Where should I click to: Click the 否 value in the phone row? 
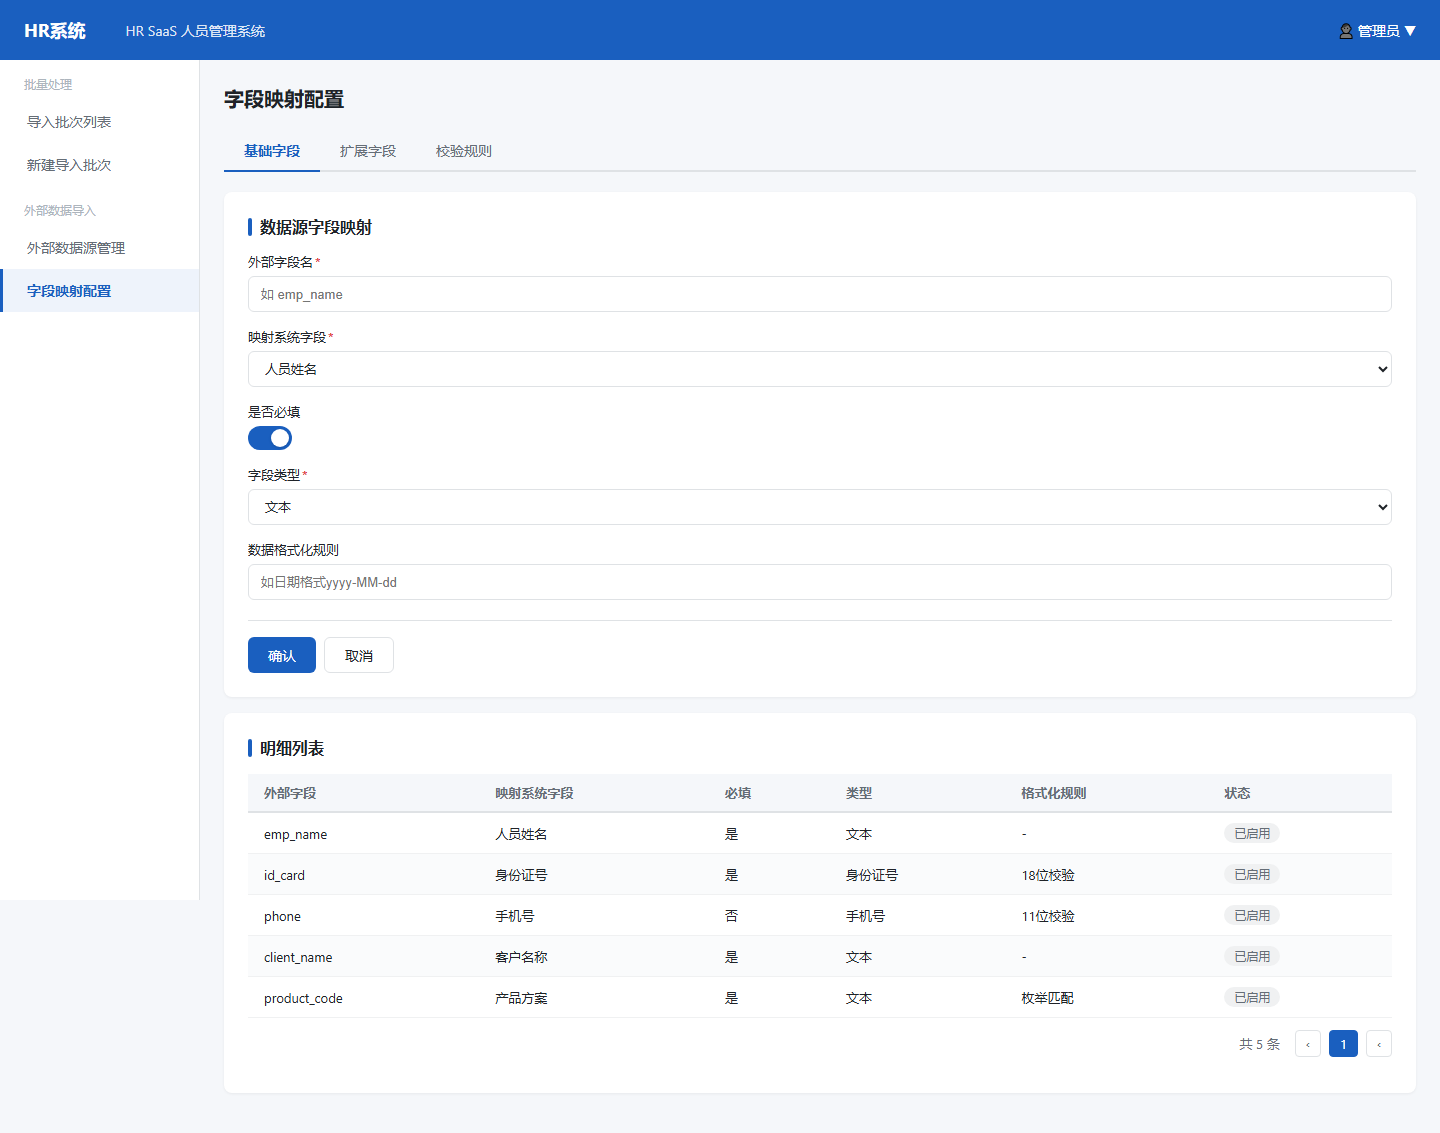(x=732, y=916)
